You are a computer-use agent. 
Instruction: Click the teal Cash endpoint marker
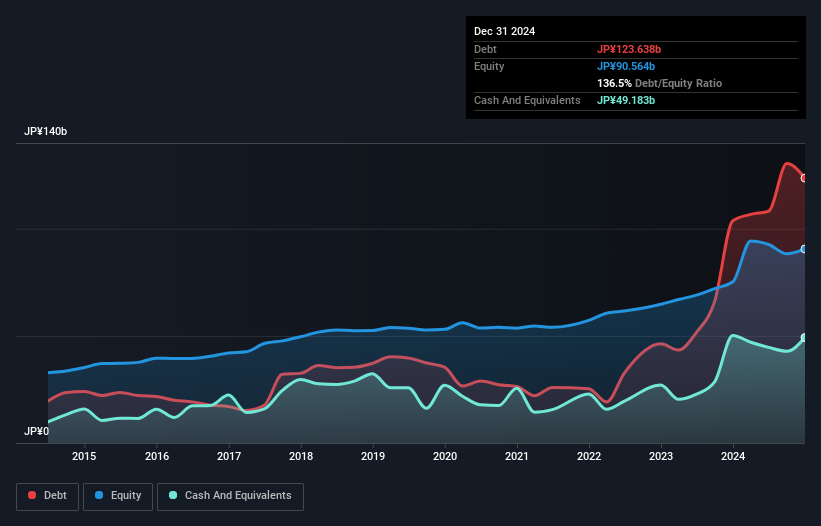point(804,338)
